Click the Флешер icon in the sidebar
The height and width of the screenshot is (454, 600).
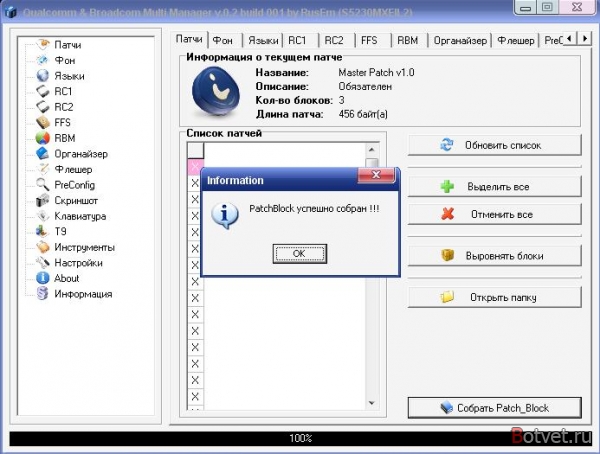pos(43,169)
